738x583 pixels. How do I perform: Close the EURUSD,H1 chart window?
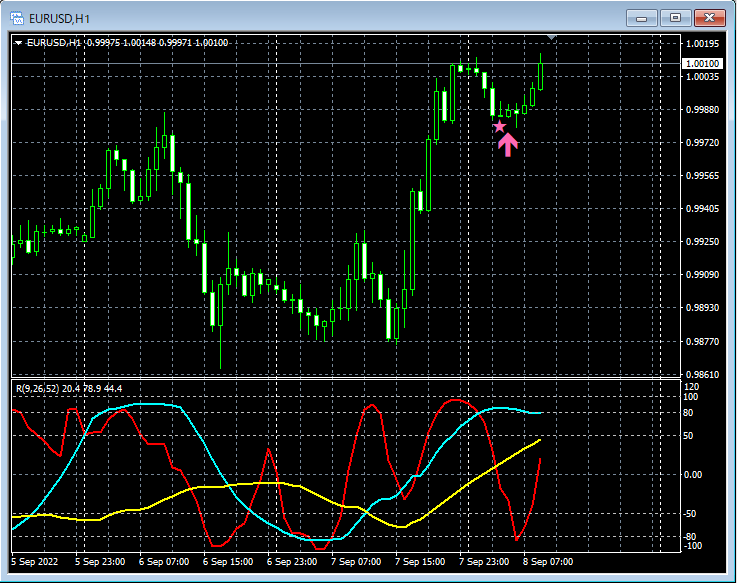(710, 18)
